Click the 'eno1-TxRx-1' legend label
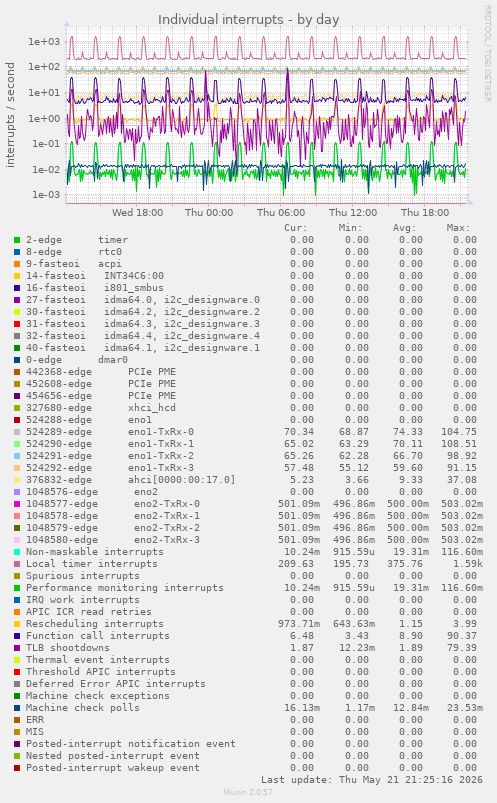Screen dimensions: 497x803 pos(161,444)
